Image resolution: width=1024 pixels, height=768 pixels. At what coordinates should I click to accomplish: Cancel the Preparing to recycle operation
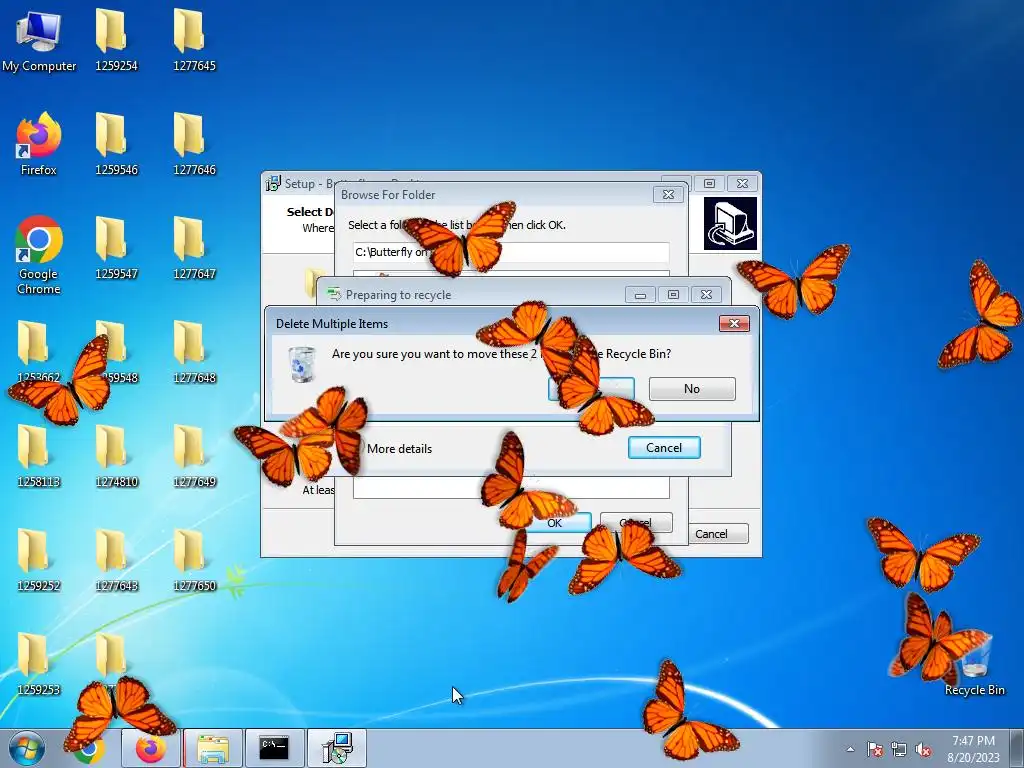[x=664, y=447]
